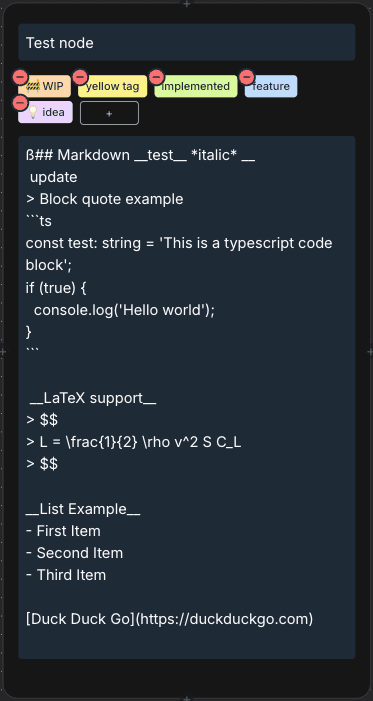Screen dimensions: 373x701
Task: Select the yellow tag label
Action: click(112, 86)
